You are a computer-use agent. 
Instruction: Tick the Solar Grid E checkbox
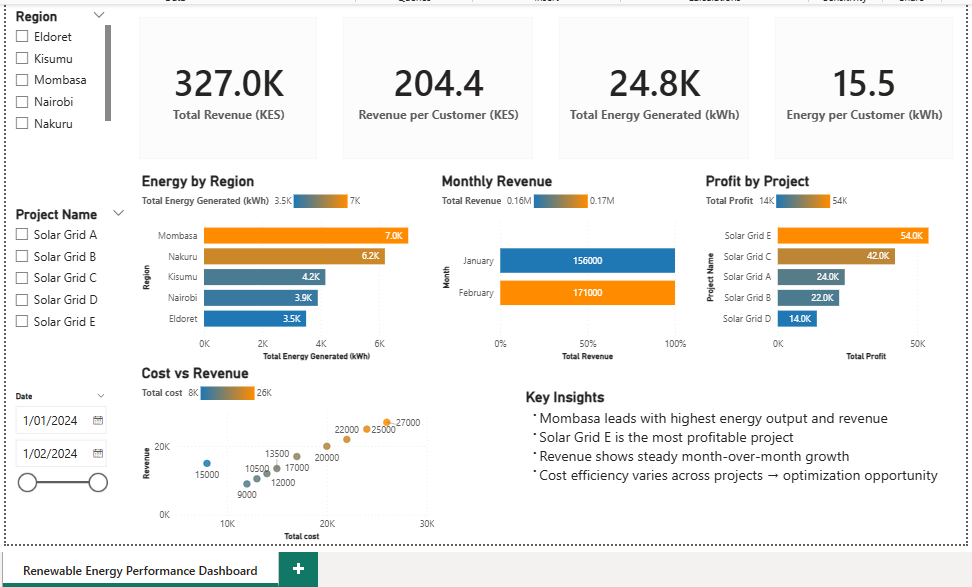point(22,321)
